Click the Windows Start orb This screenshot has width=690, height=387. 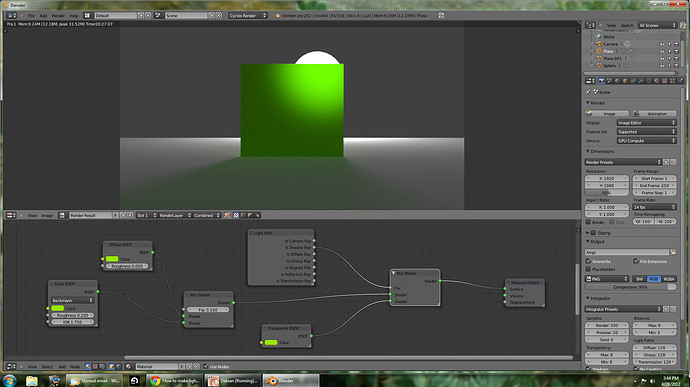click(x=9, y=380)
